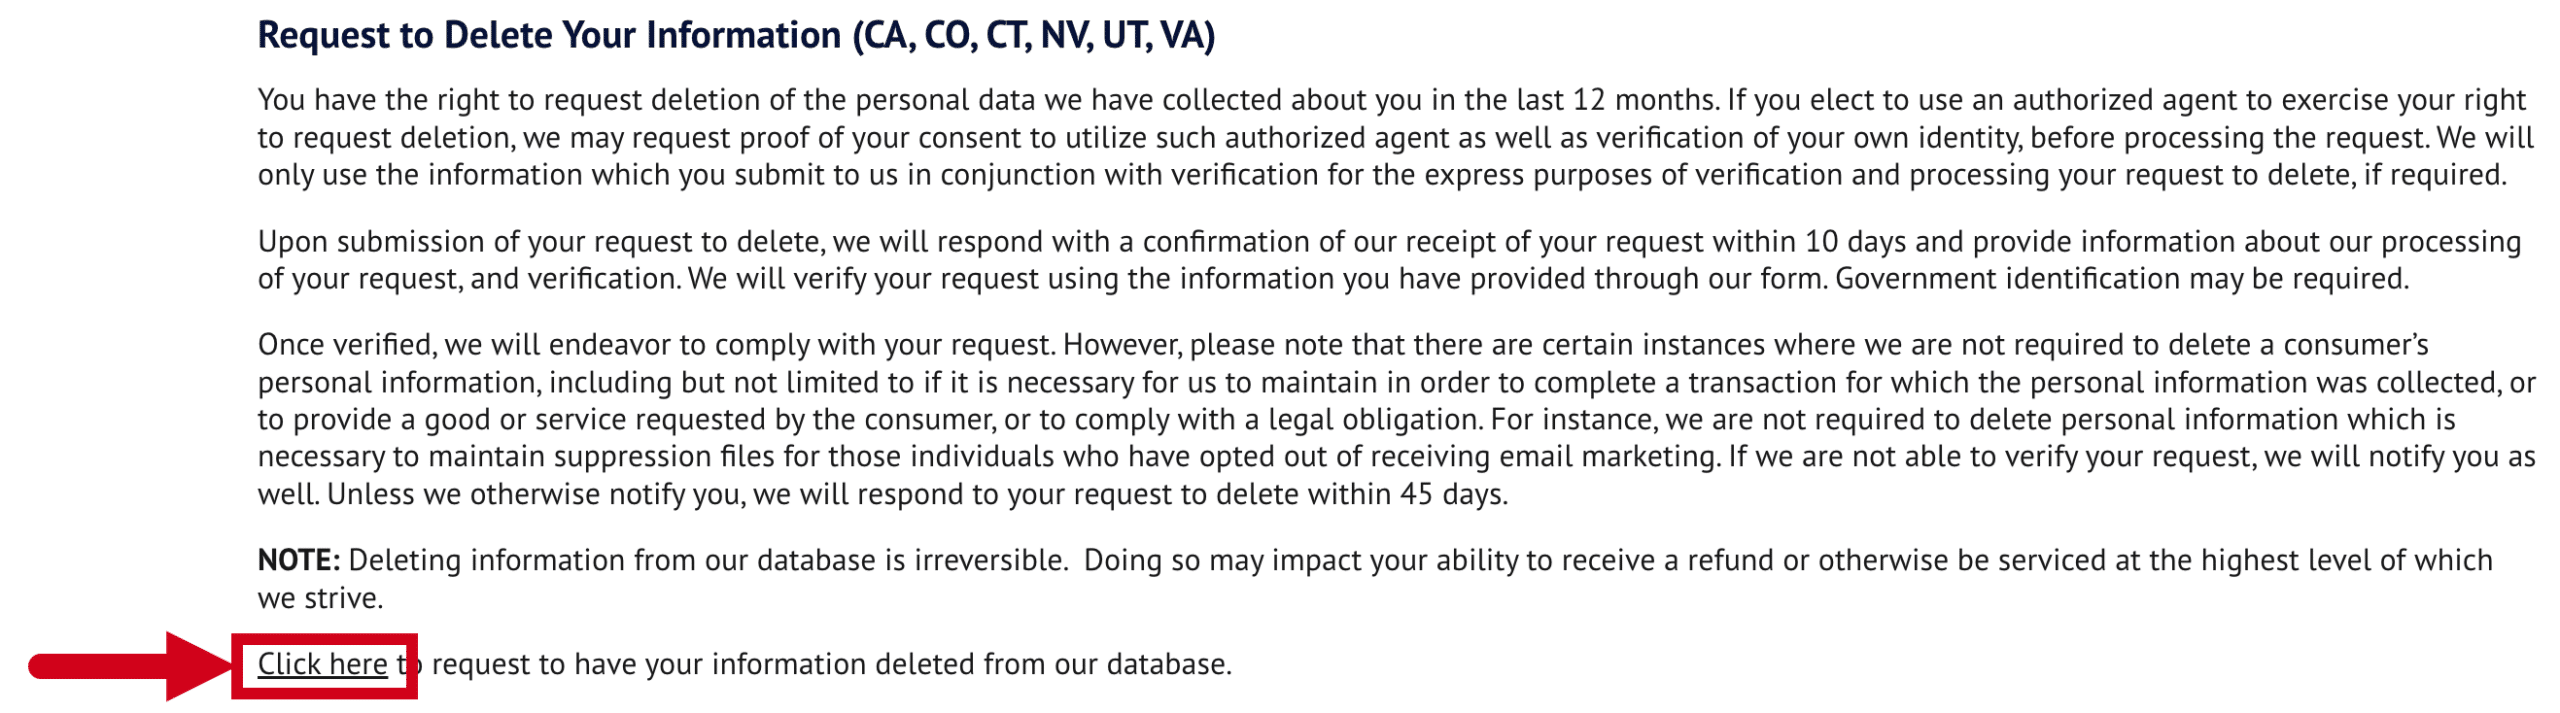Viewport: 2560px width, 713px height.
Task: Click the paragraph starting 'You have the right'
Action: 1396,137
